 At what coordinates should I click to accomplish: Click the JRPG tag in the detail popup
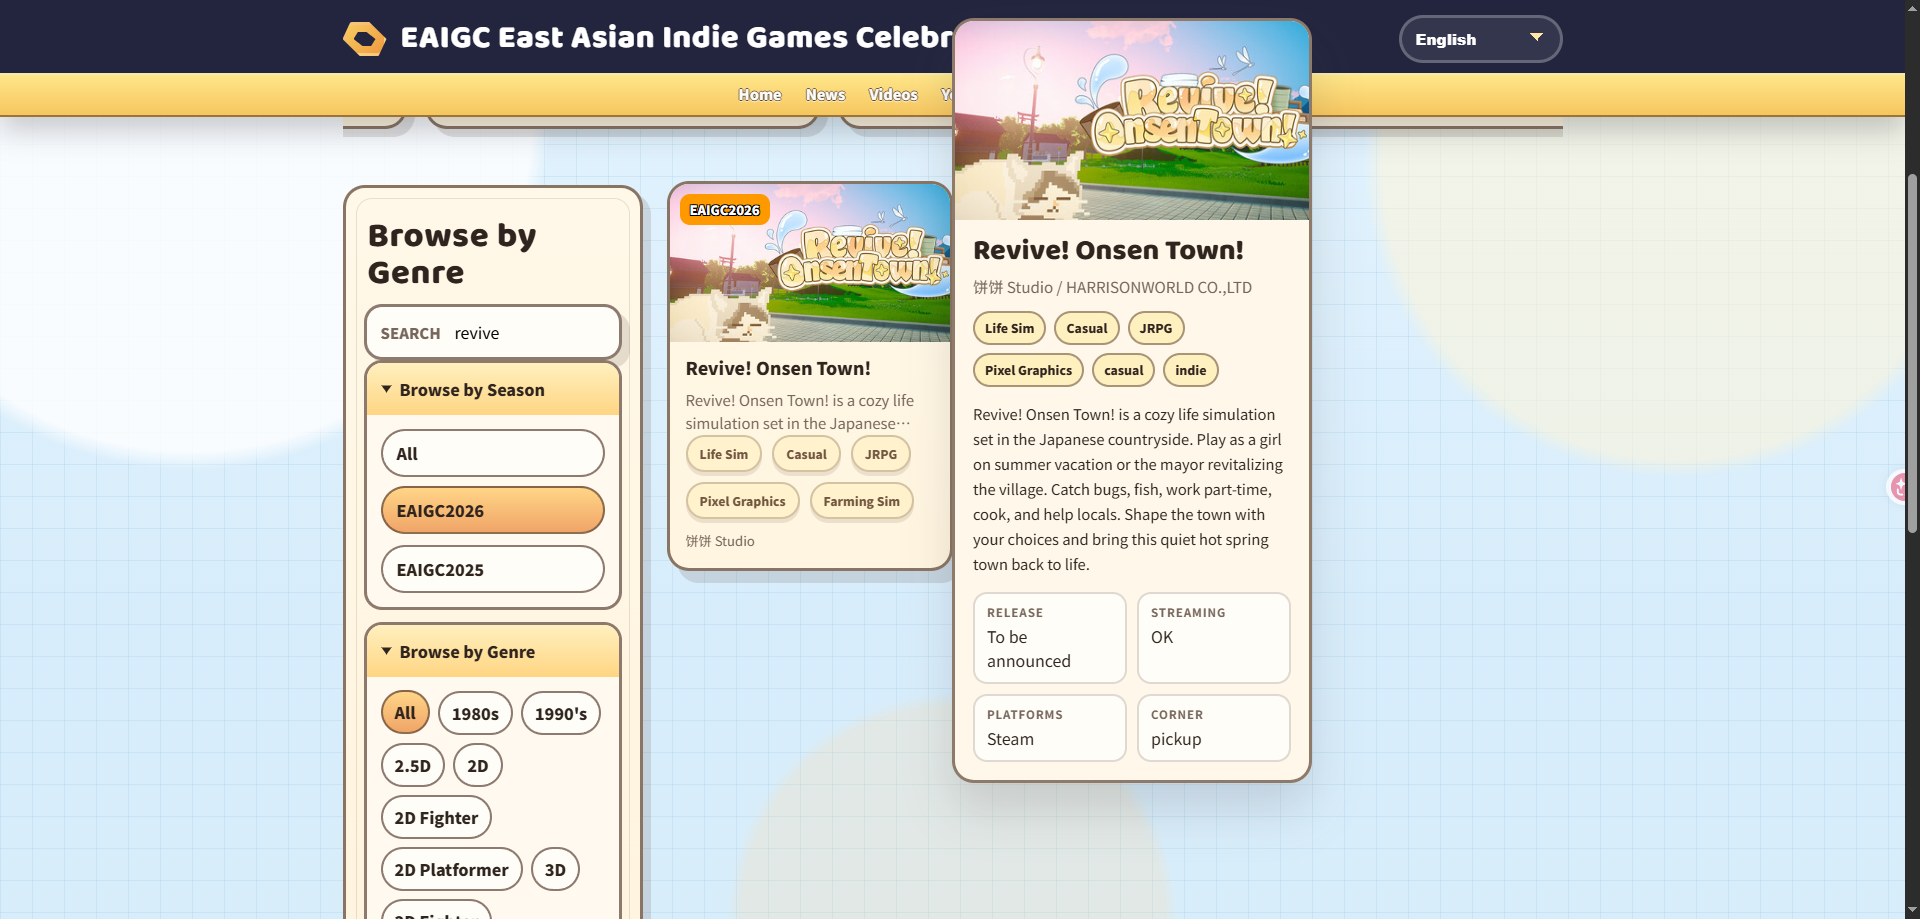point(1156,328)
